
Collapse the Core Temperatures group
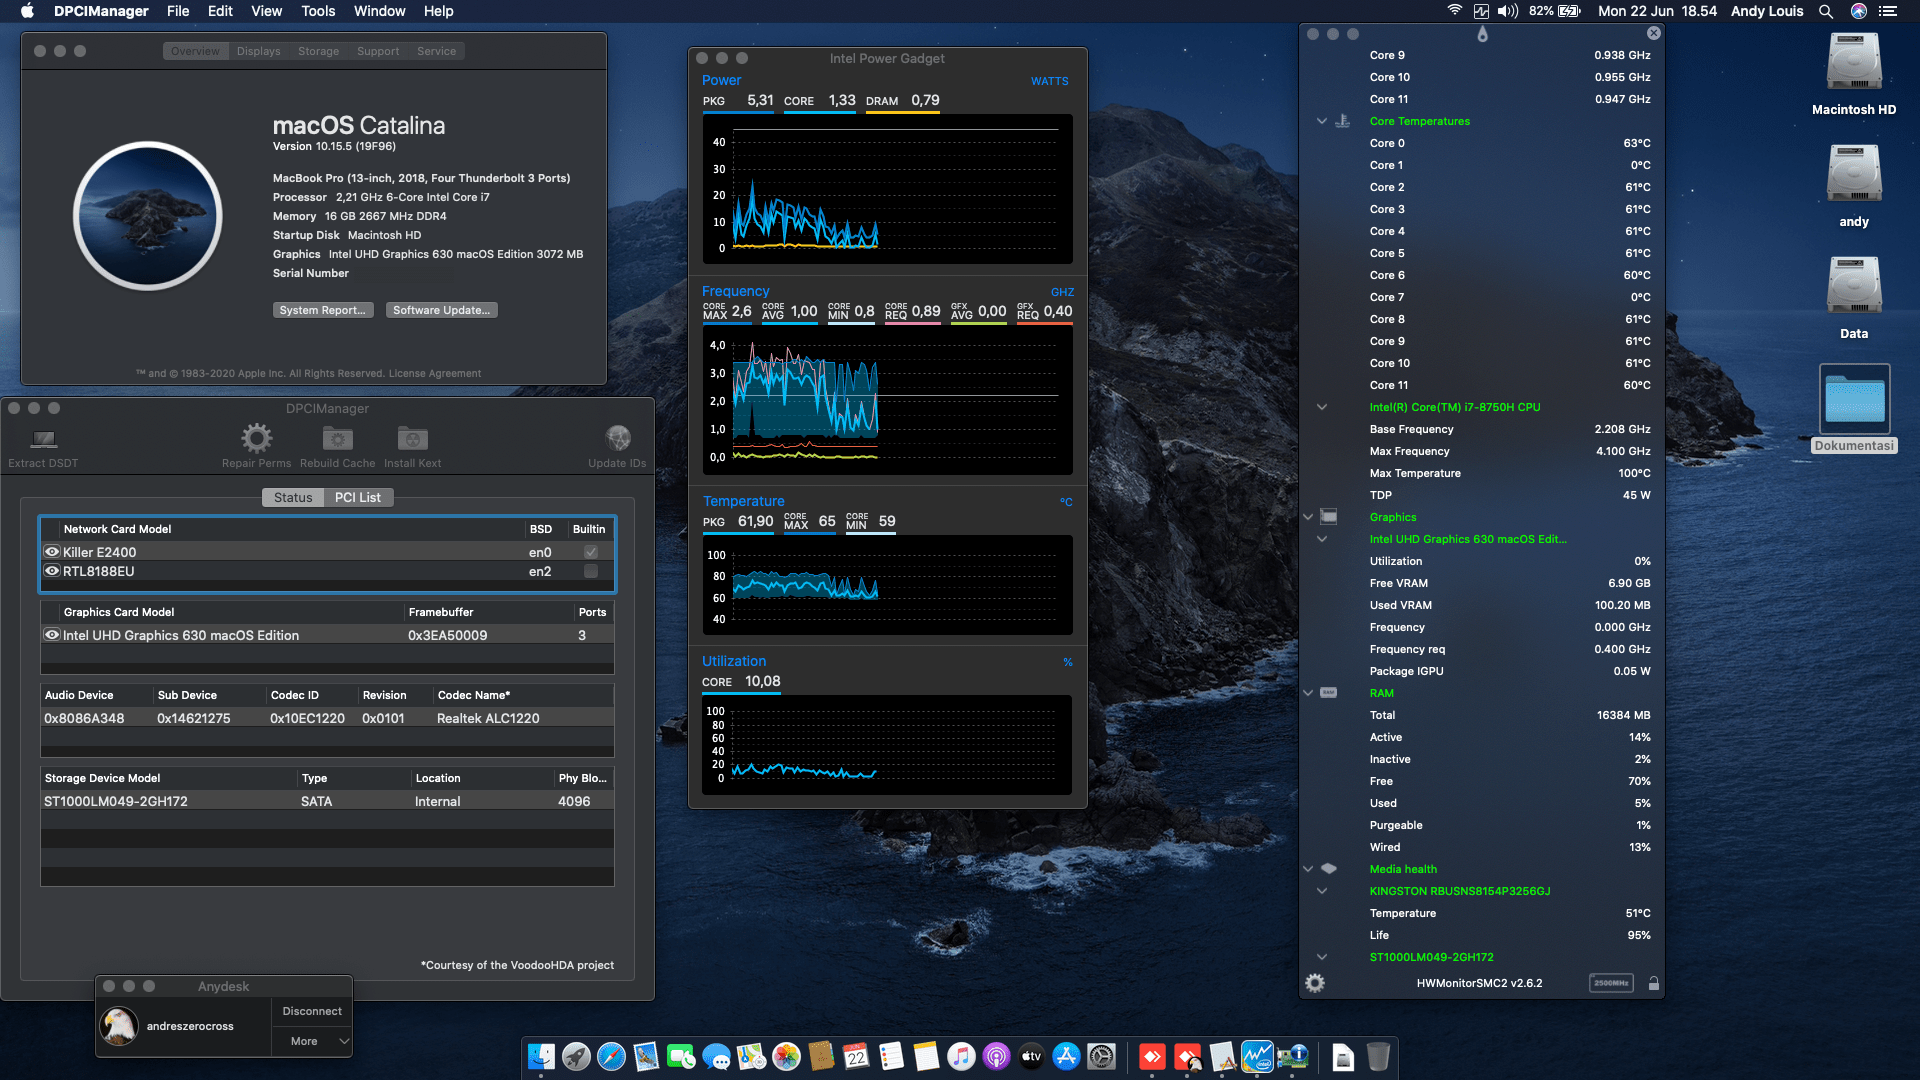click(1322, 121)
